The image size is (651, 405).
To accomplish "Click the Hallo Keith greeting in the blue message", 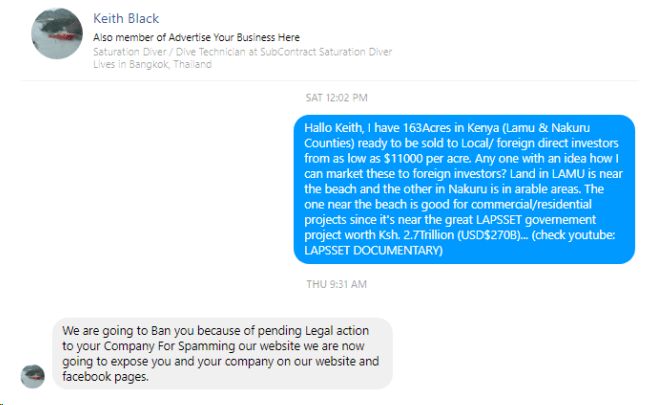I will click(x=333, y=129).
